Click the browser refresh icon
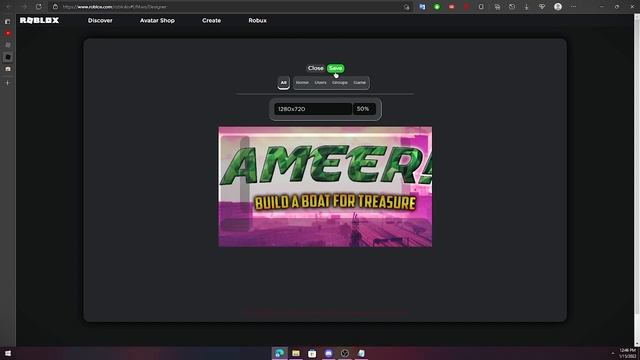Screen dimensions: 640x360 pos(38,7)
